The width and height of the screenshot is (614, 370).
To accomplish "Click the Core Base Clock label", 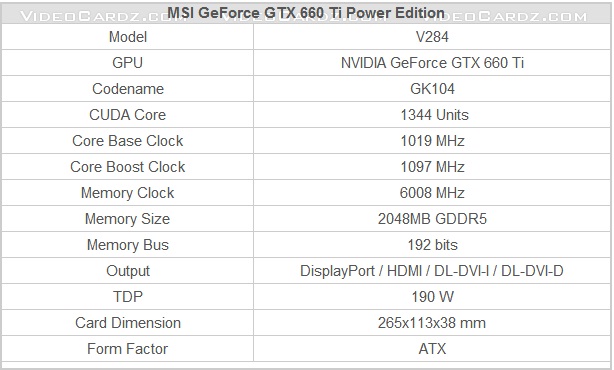I will click(x=128, y=141).
